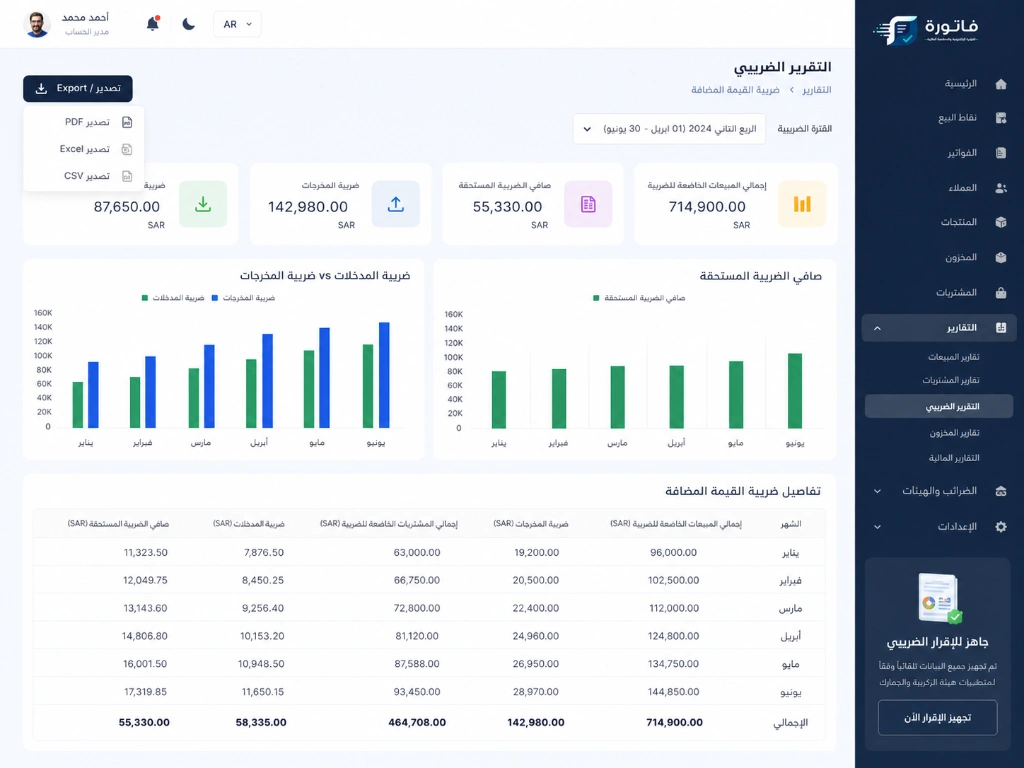Click the Export / تصدير button
Viewport: 1024px width, 768px height.
pos(78,88)
